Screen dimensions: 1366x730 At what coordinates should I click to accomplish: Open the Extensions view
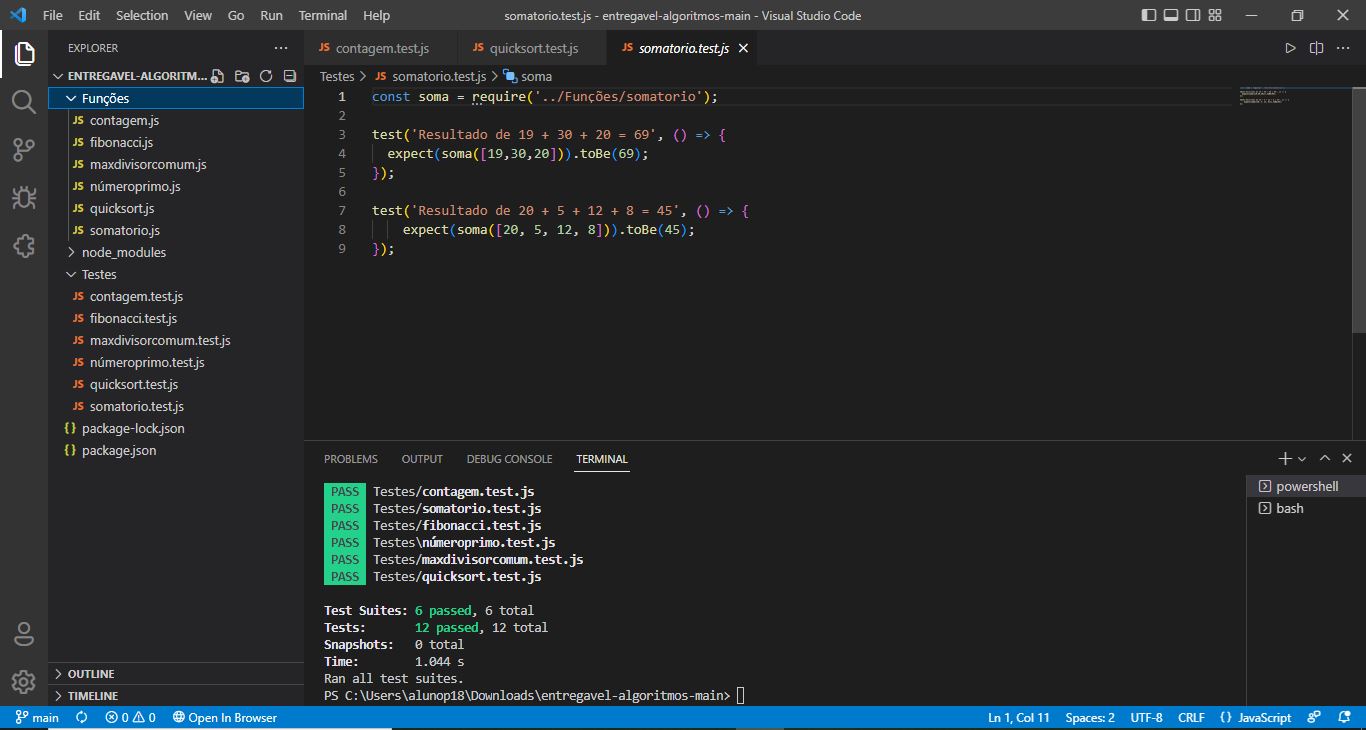(x=23, y=245)
